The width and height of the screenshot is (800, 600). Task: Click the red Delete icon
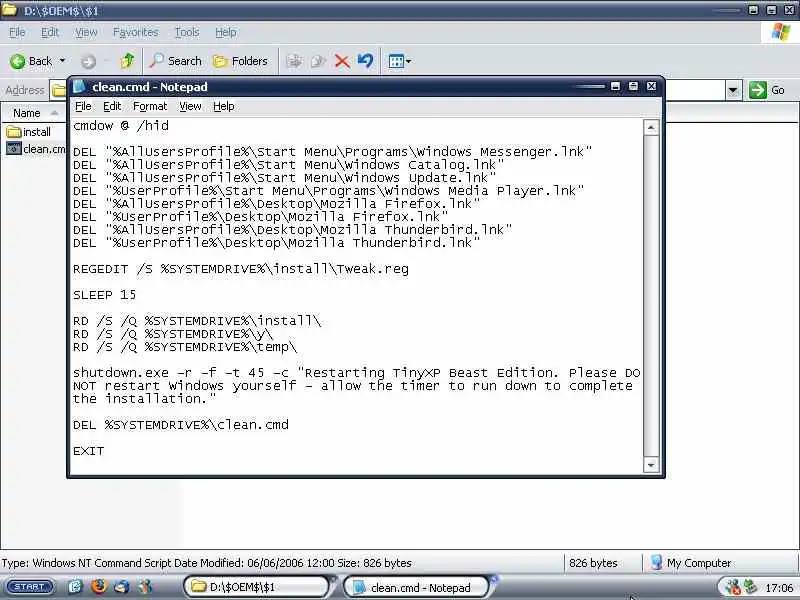(x=342, y=62)
